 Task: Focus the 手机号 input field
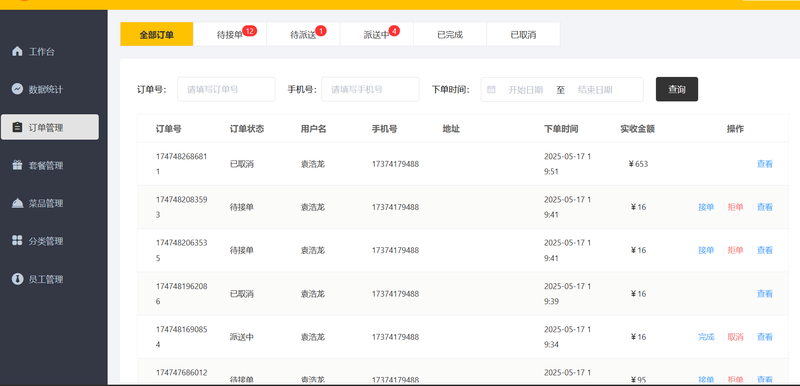tap(370, 90)
